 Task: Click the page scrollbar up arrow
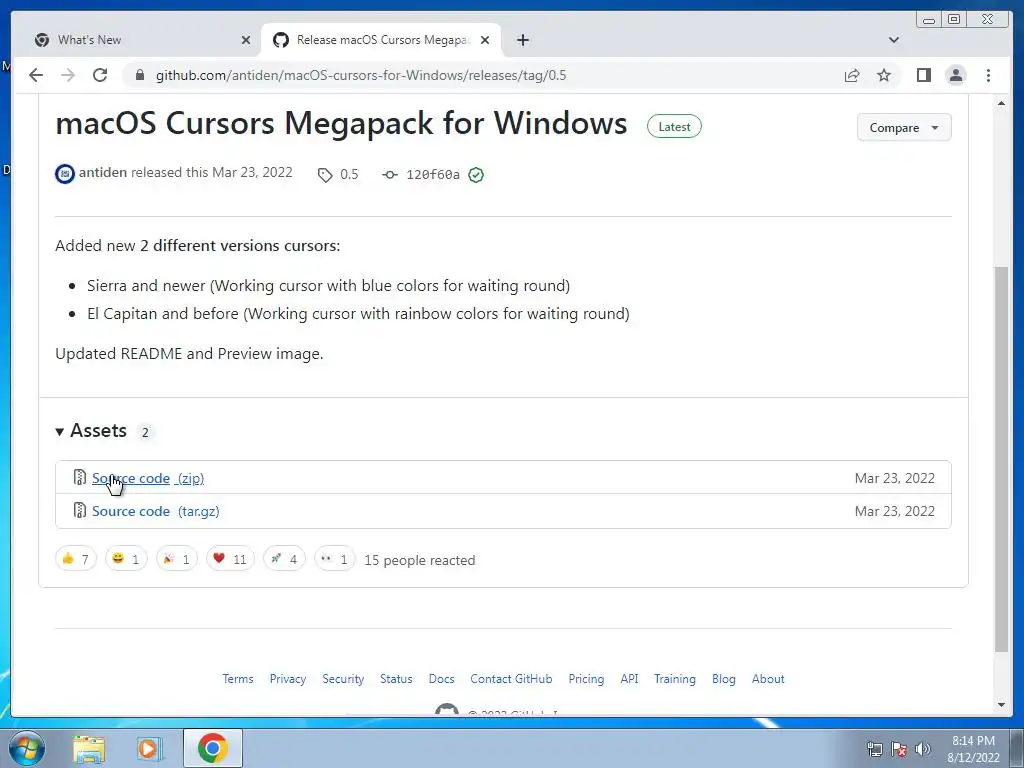(x=1001, y=103)
